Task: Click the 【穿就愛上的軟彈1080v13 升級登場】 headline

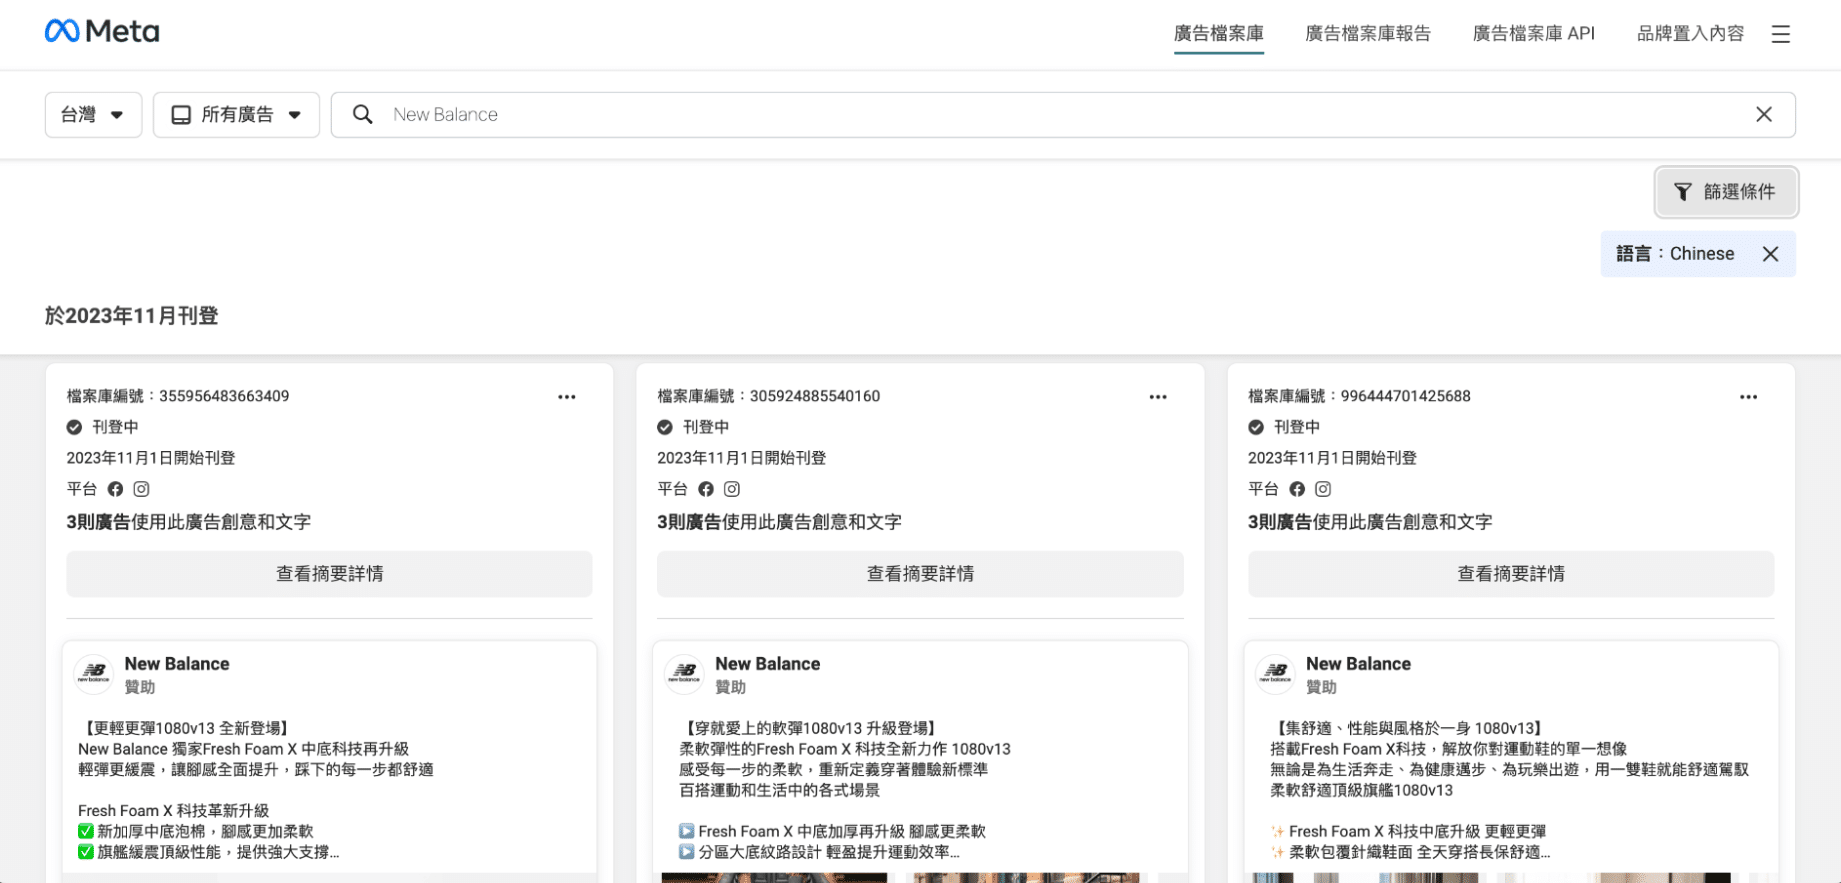Action: tap(810, 728)
